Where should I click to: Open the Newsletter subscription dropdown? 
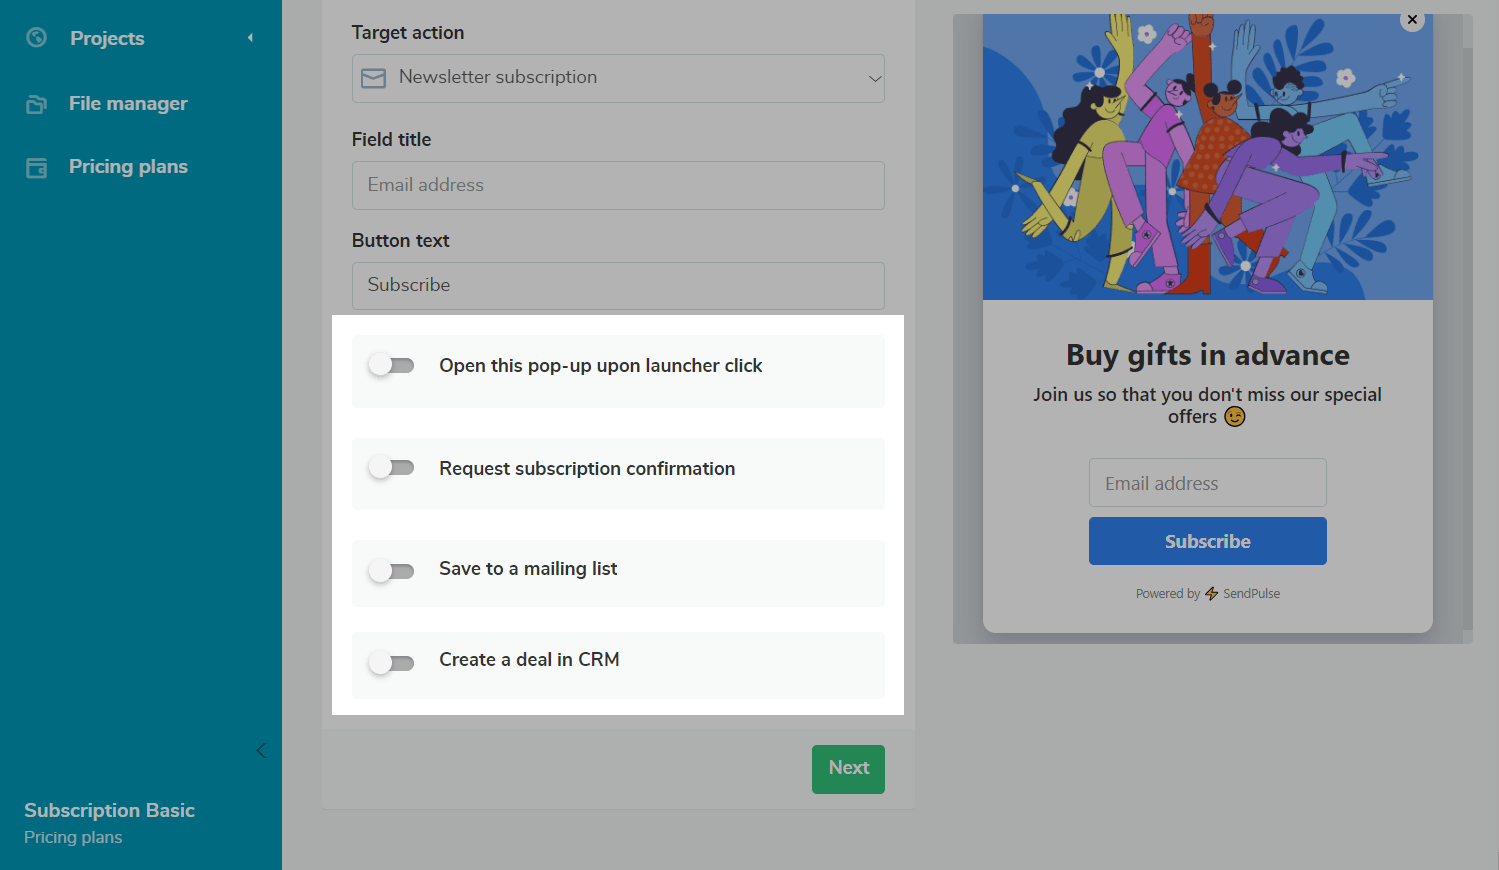click(x=617, y=78)
